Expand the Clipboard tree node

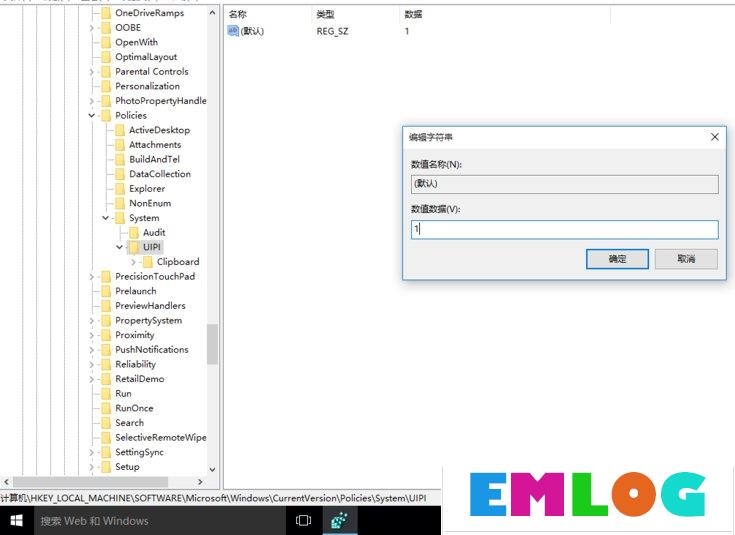[133, 262]
